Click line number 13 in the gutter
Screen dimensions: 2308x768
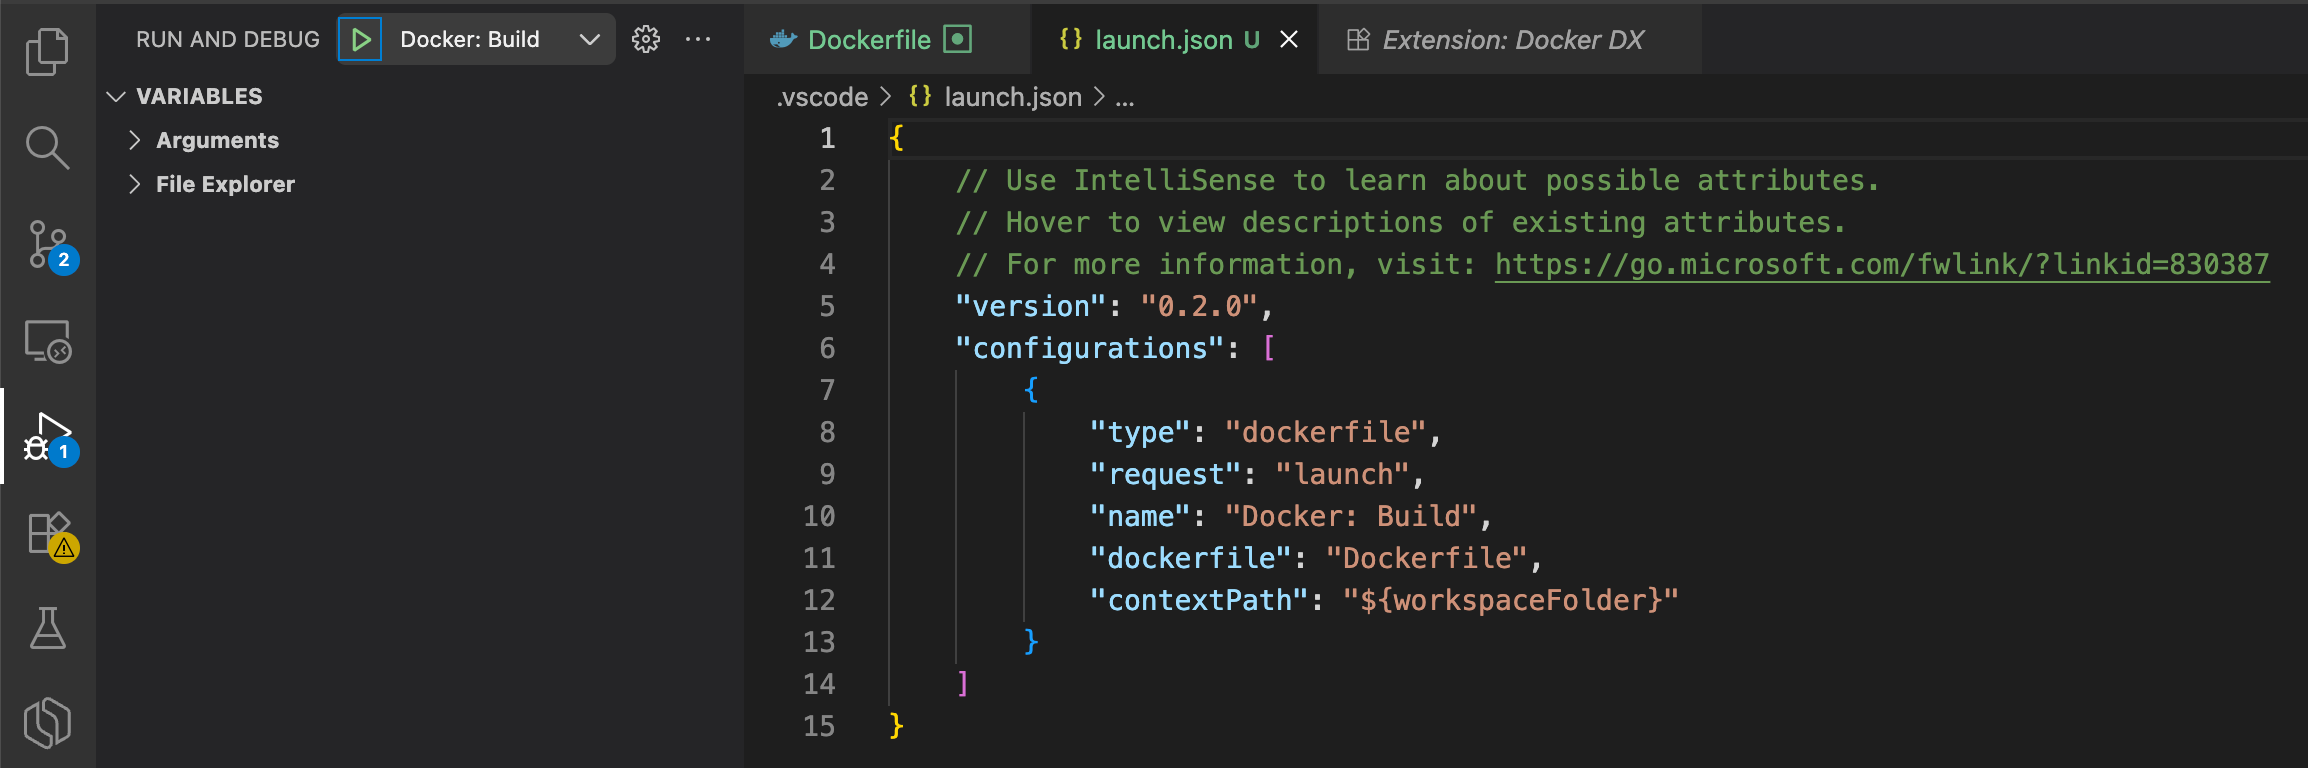pos(819,642)
